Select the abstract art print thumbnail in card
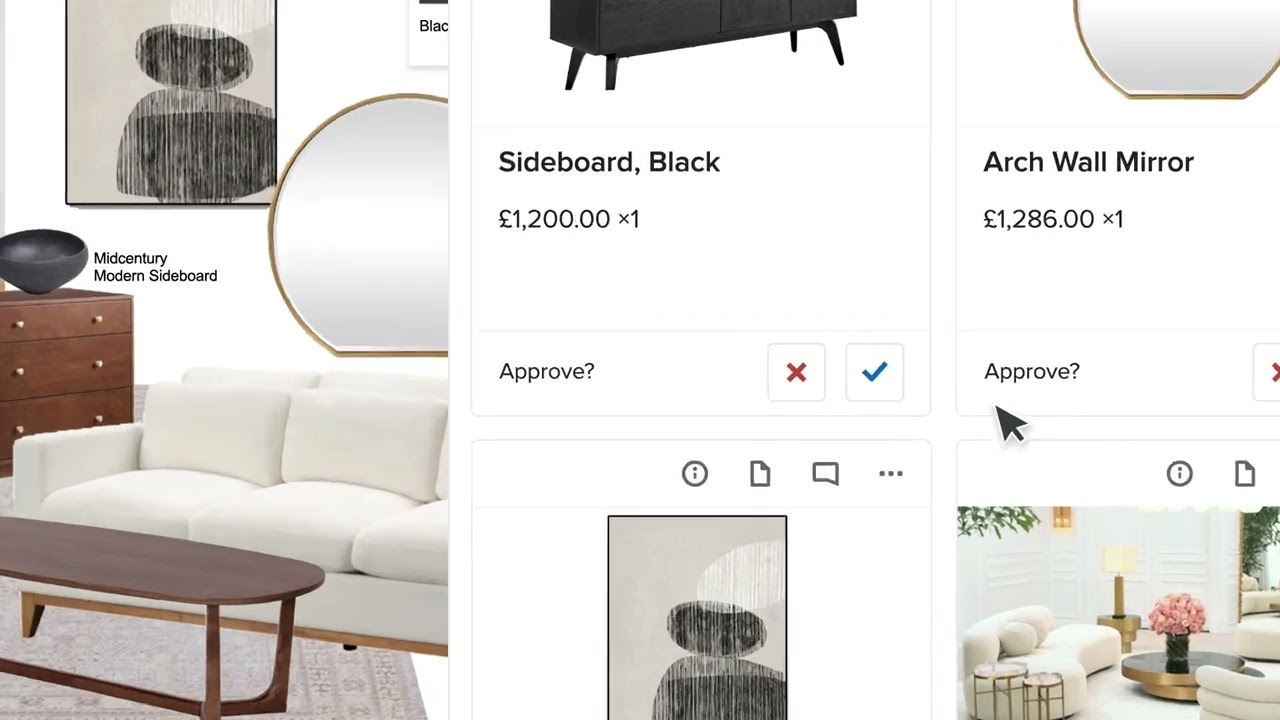This screenshot has width=1280, height=720. pos(697,617)
